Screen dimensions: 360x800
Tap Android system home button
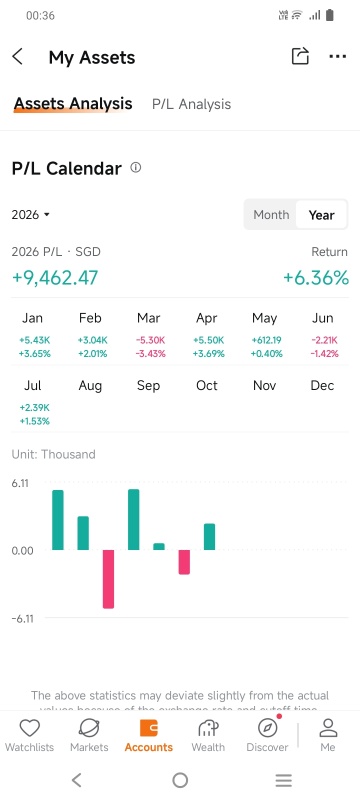180,780
